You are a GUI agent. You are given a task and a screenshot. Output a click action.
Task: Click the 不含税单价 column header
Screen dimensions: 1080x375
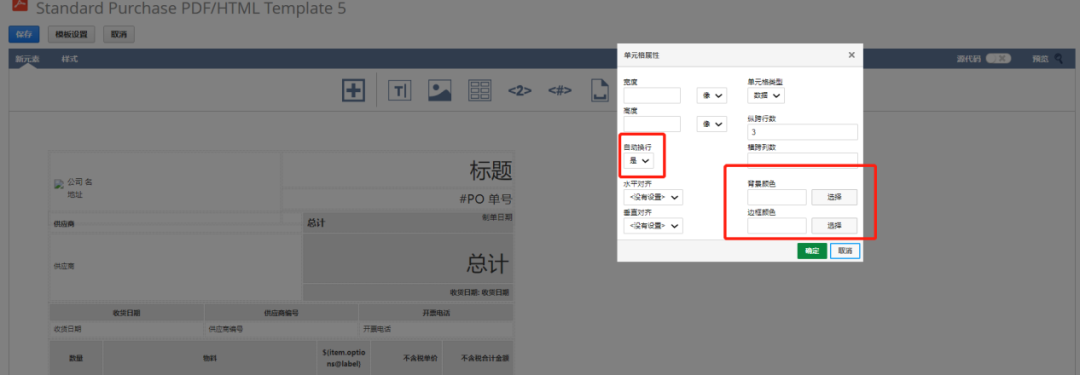point(406,358)
